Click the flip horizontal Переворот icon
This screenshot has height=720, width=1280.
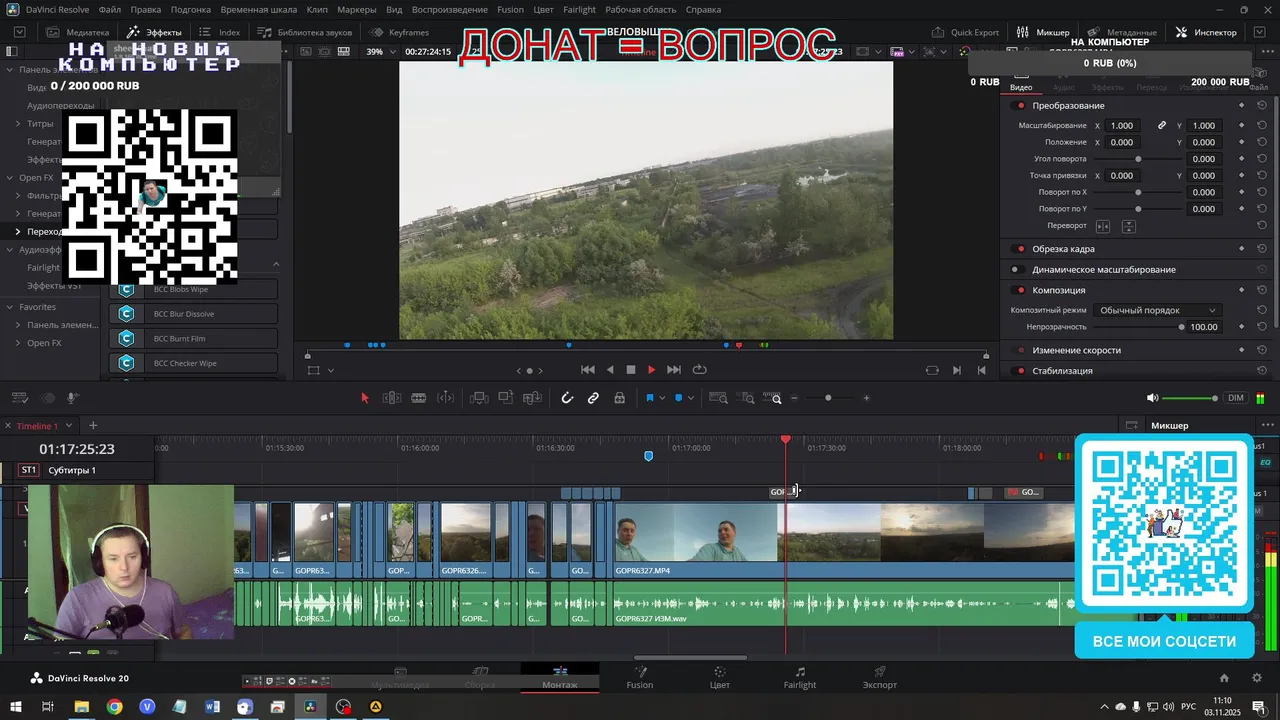(1103, 226)
